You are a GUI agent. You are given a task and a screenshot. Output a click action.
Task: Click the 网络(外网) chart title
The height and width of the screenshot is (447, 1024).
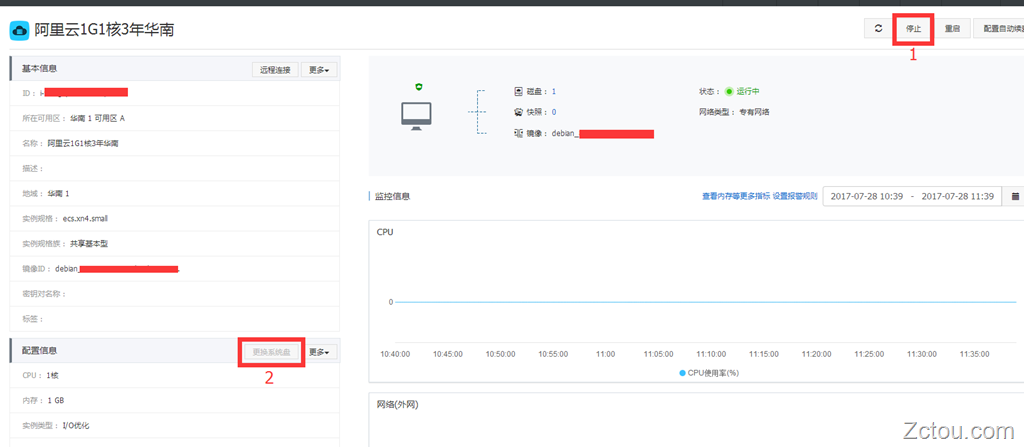(398, 405)
